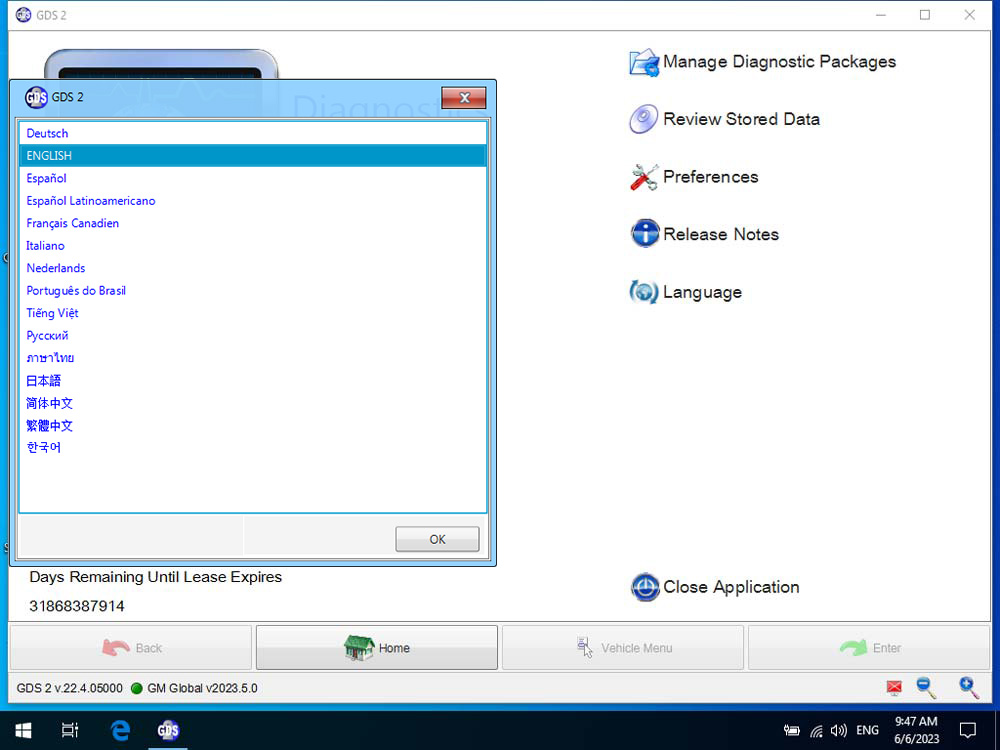
Task: Select Deutsch in the language list
Action: pos(253,133)
